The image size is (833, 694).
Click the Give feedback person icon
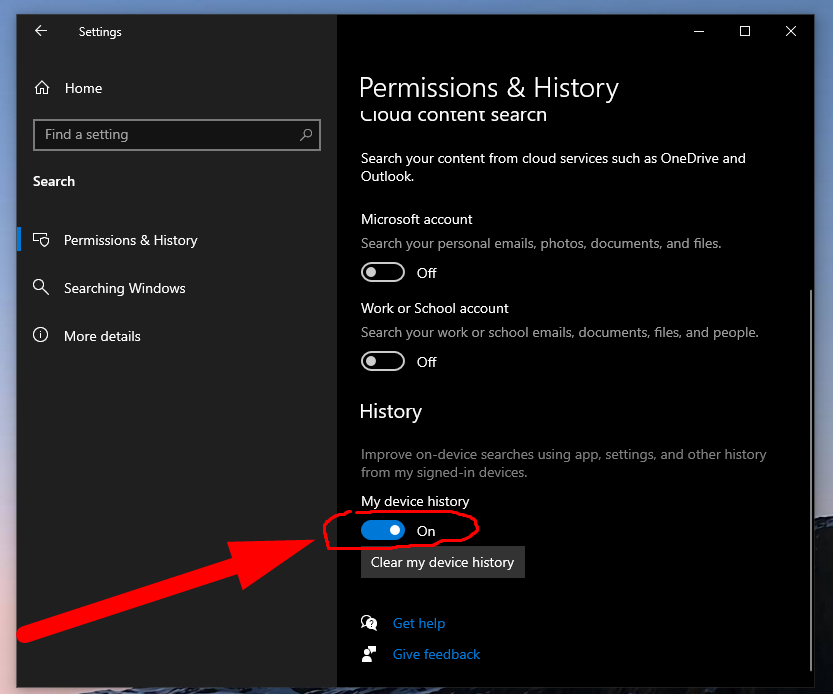(370, 654)
